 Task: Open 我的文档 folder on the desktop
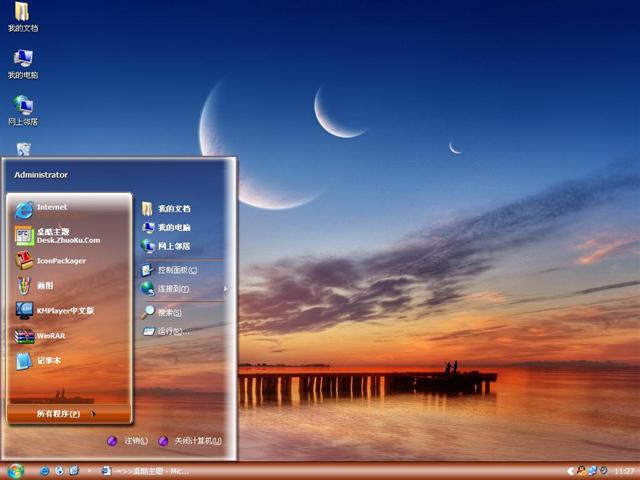tap(22, 13)
